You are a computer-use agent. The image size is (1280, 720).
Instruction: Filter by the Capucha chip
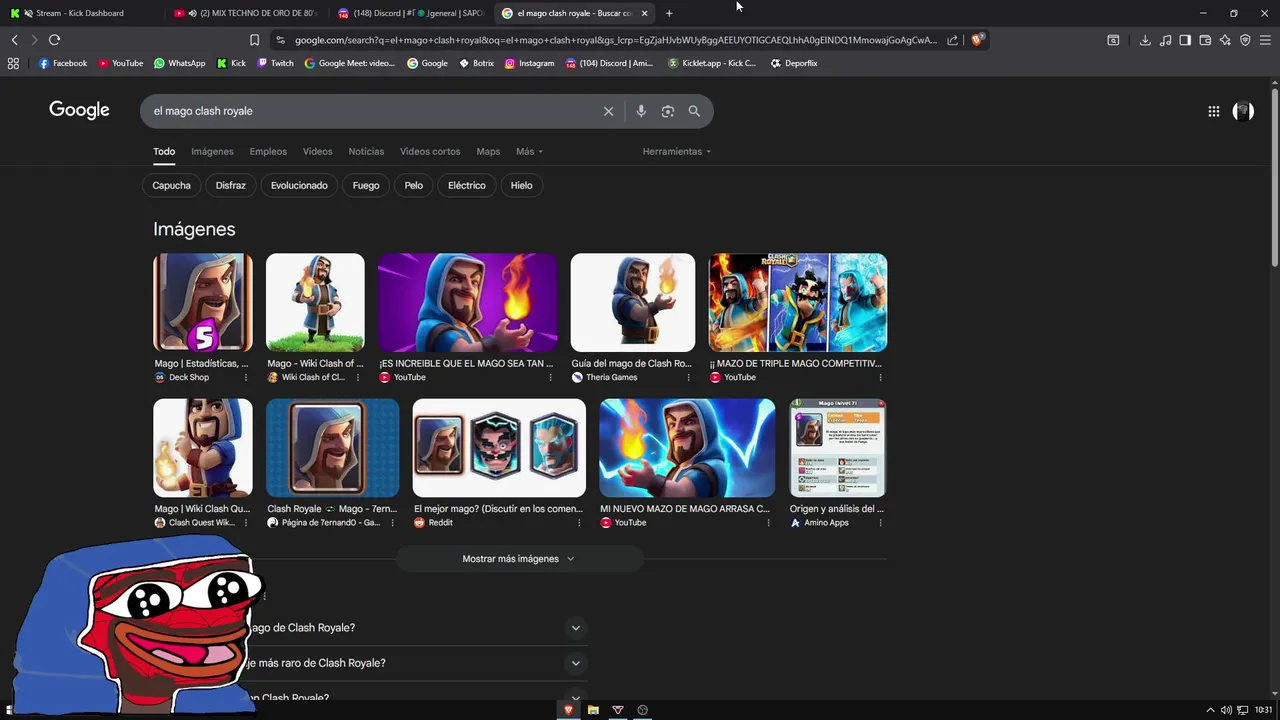(171, 185)
